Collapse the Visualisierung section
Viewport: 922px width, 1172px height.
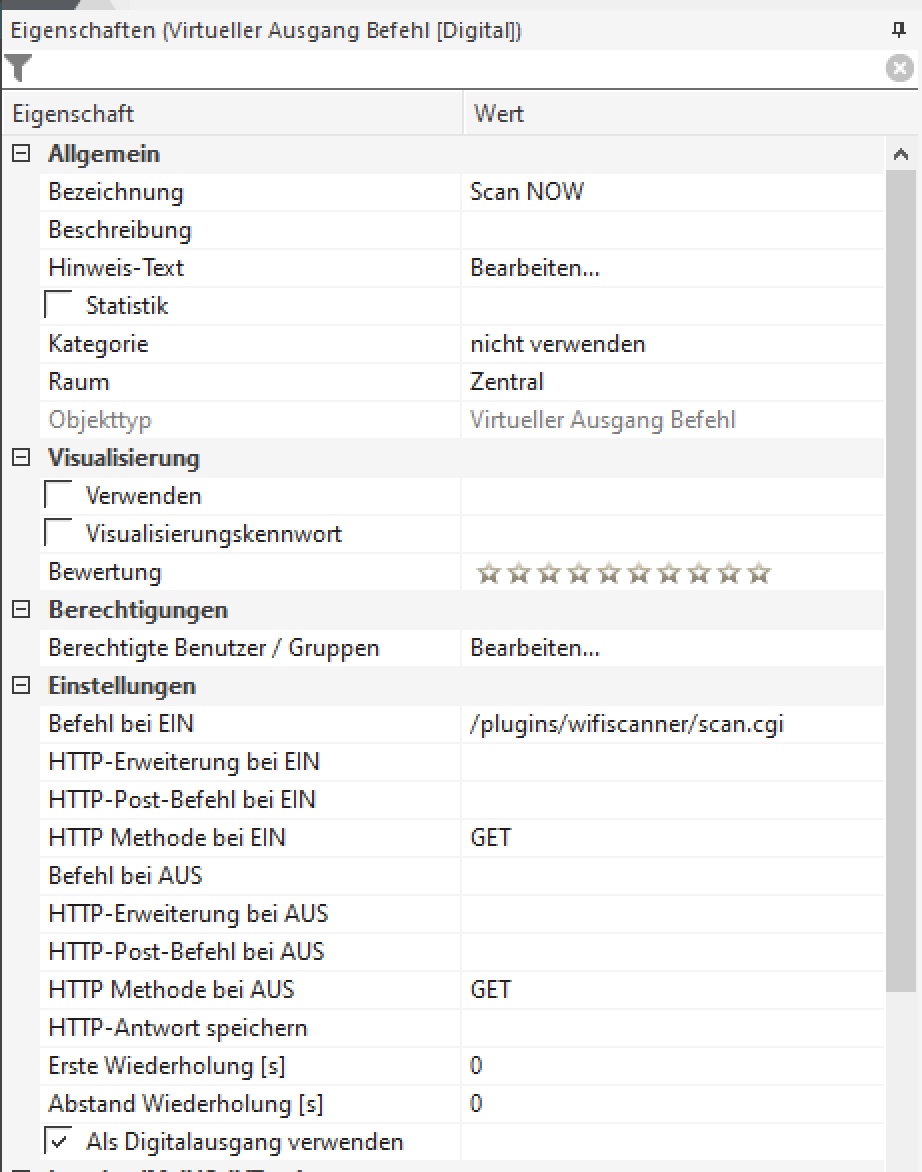20,458
